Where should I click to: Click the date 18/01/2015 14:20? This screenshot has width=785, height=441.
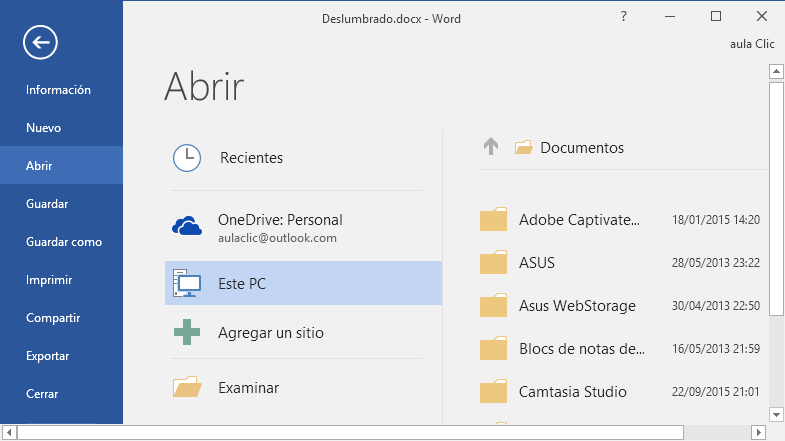pyautogui.click(x=716, y=220)
